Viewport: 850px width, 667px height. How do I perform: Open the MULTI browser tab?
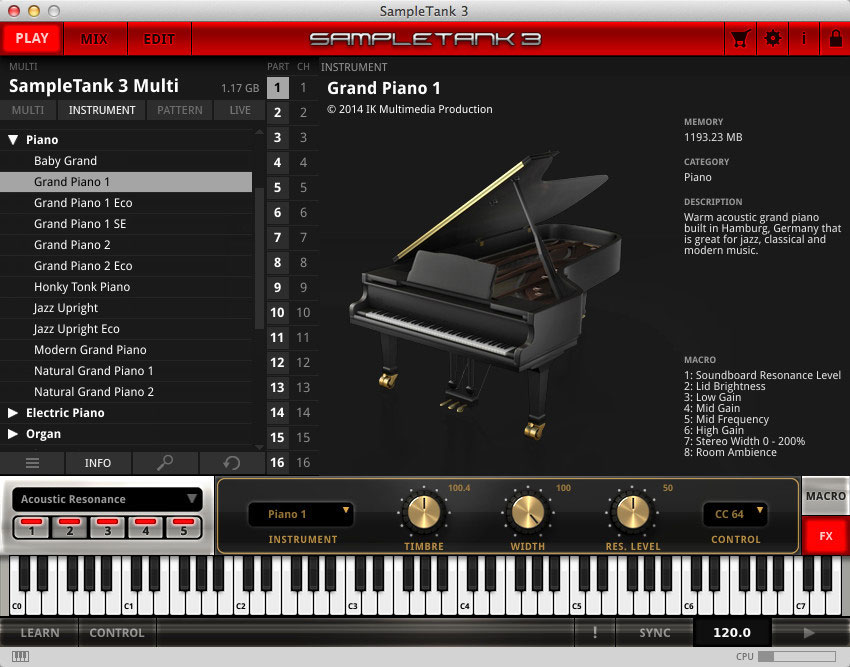click(x=28, y=110)
